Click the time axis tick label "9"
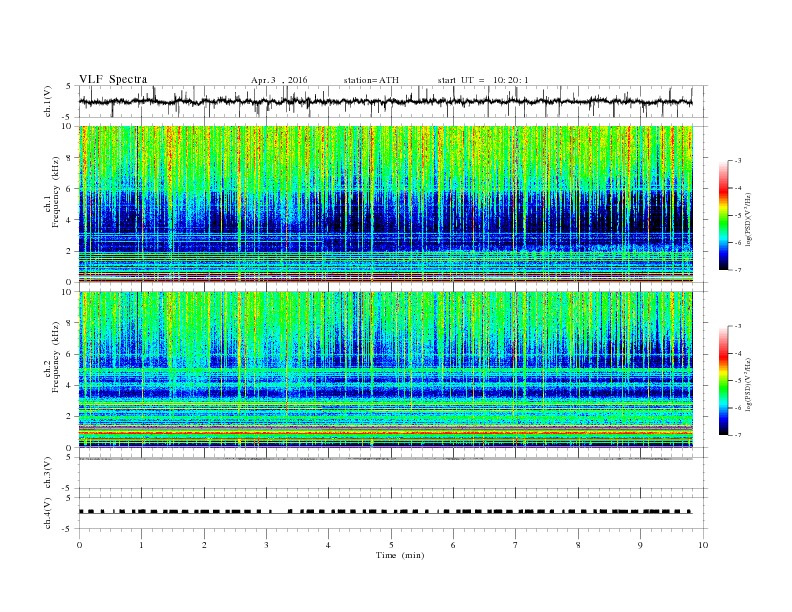 point(640,545)
